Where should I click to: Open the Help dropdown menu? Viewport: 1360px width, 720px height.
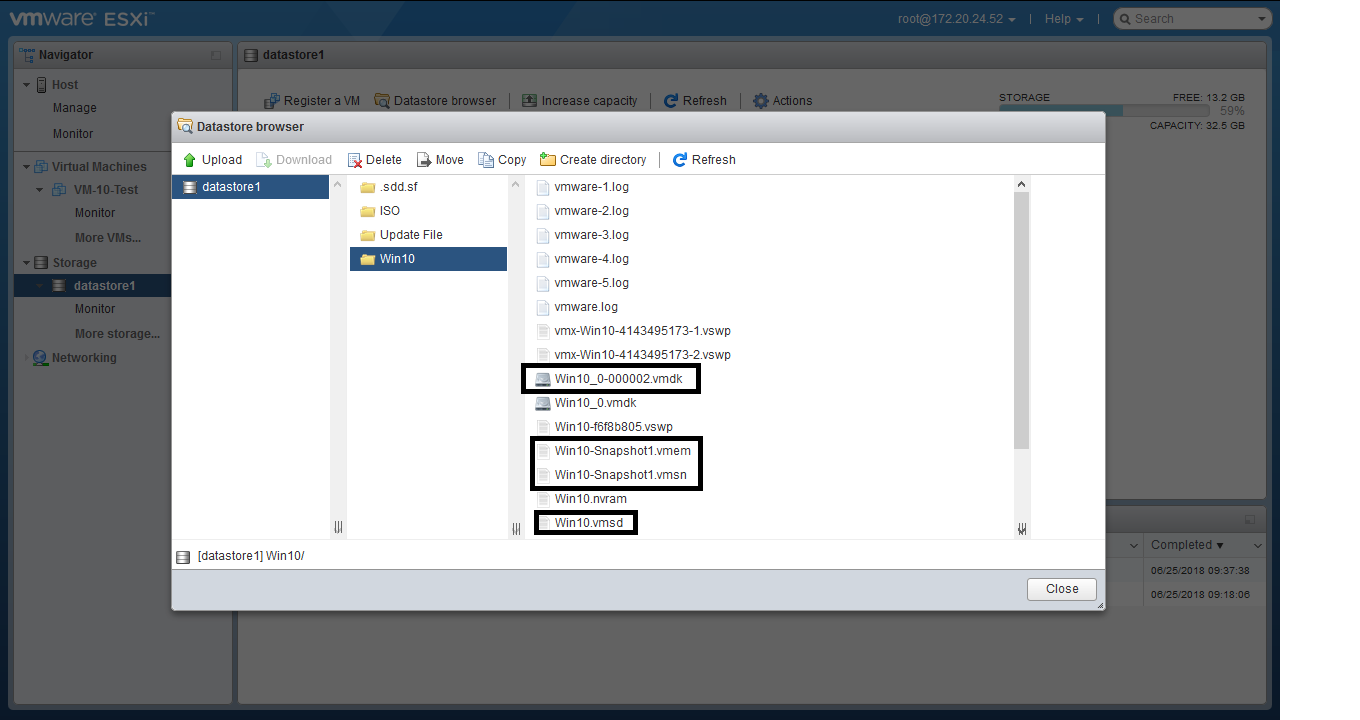pyautogui.click(x=1063, y=19)
